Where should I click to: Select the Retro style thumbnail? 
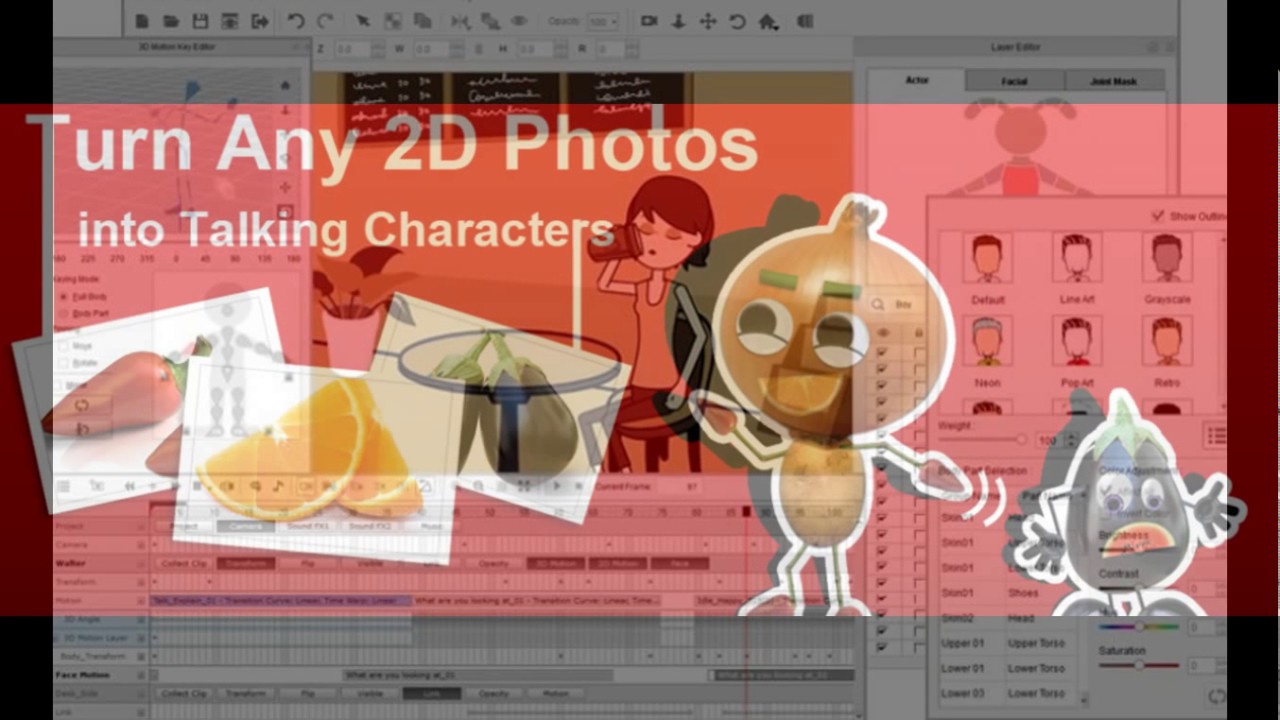[1167, 342]
